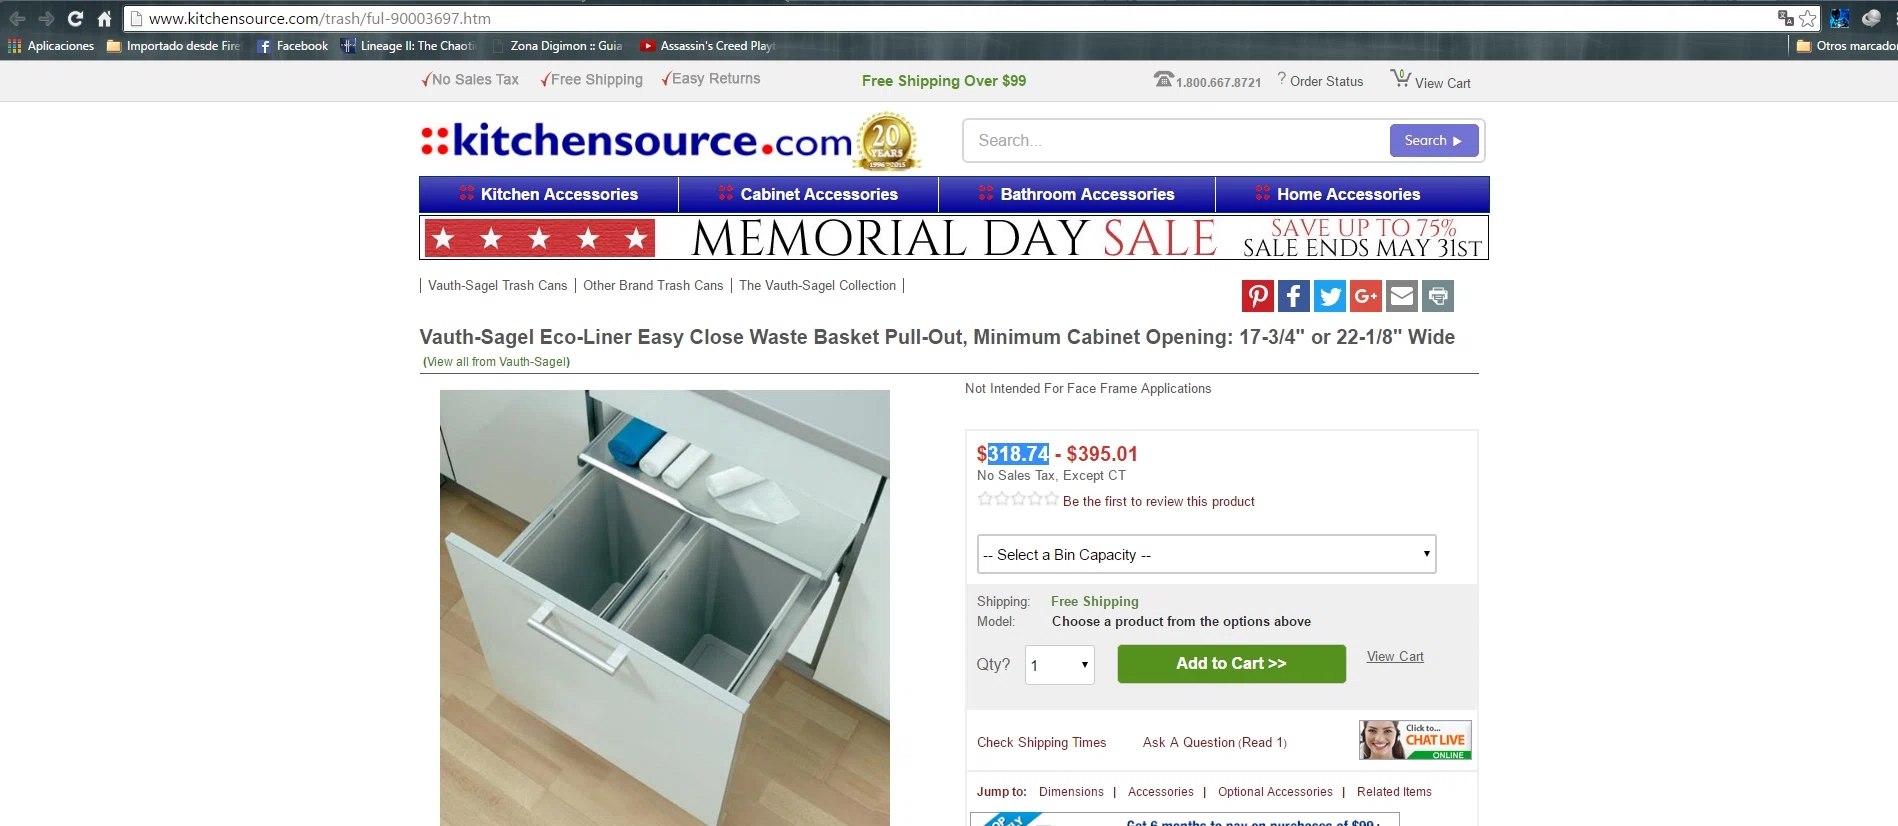Click into the Search input field
1898x826 pixels.
pyautogui.click(x=1176, y=141)
